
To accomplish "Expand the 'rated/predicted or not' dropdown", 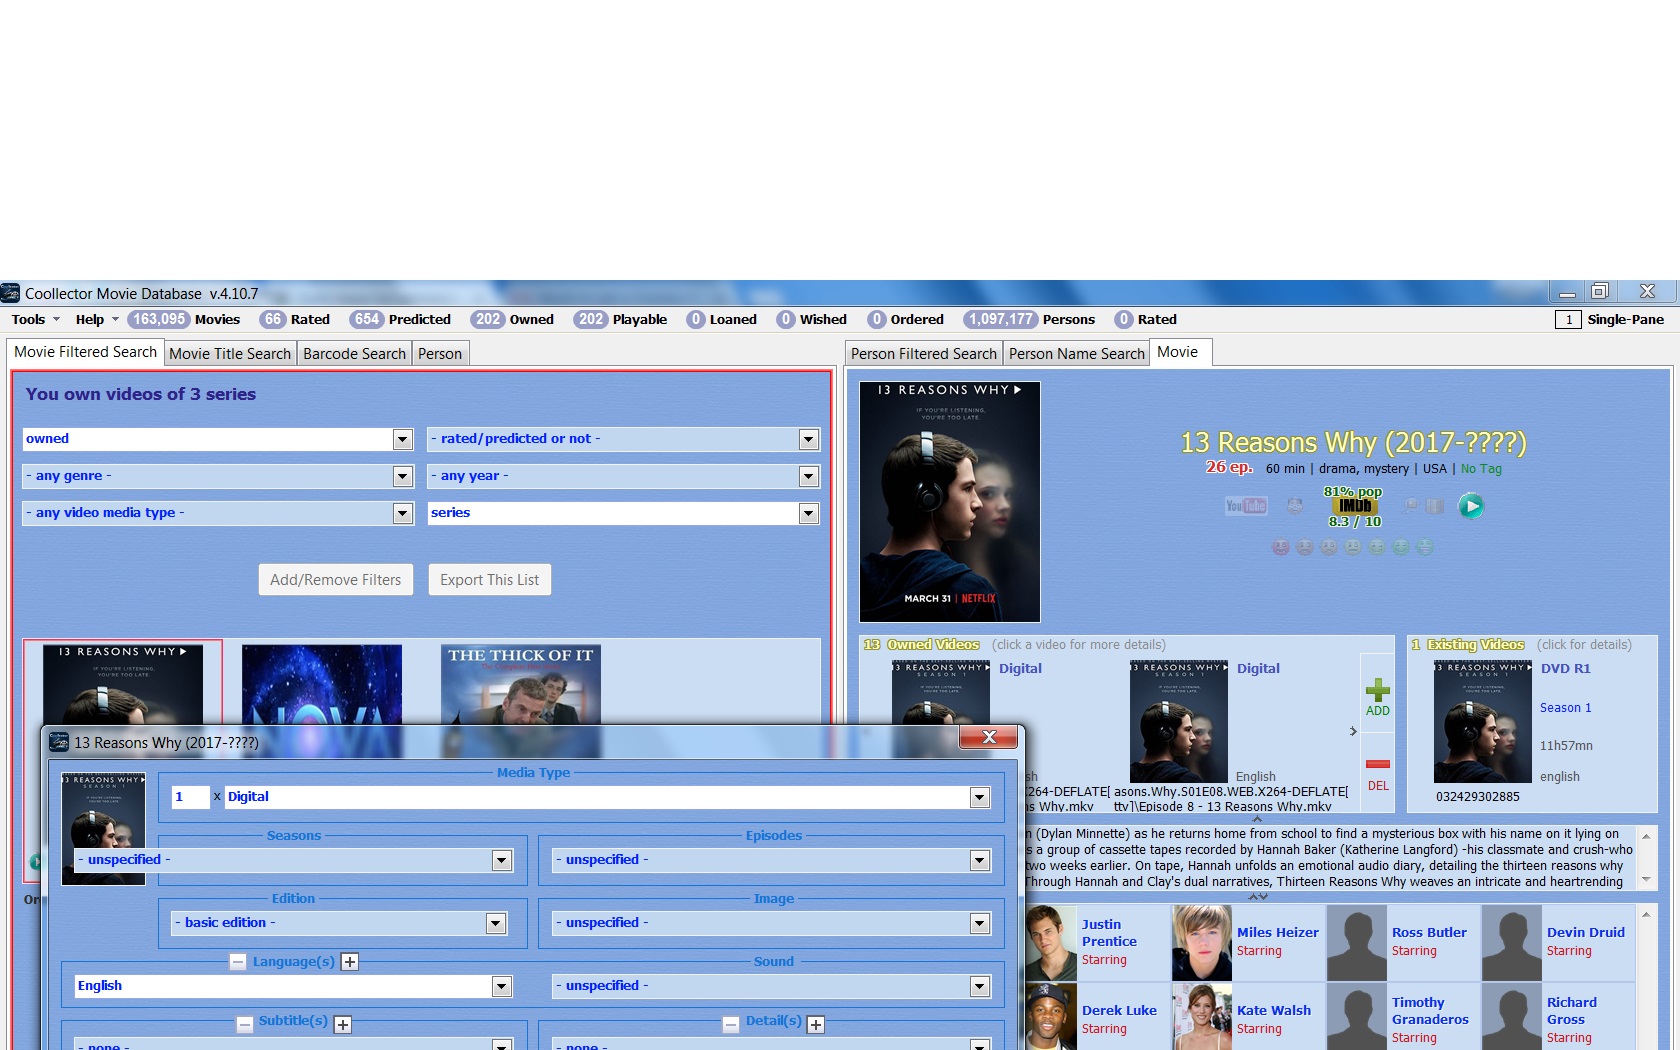I will pos(809,439).
